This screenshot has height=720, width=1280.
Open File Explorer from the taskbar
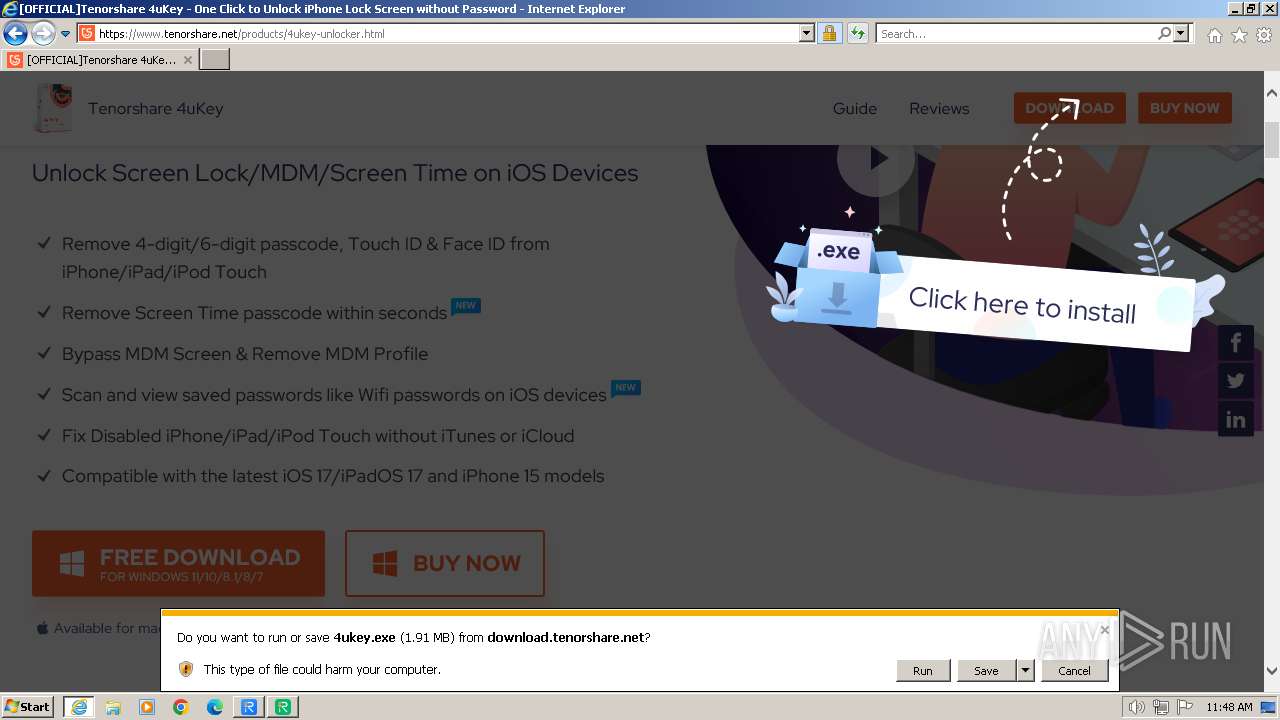click(113, 707)
